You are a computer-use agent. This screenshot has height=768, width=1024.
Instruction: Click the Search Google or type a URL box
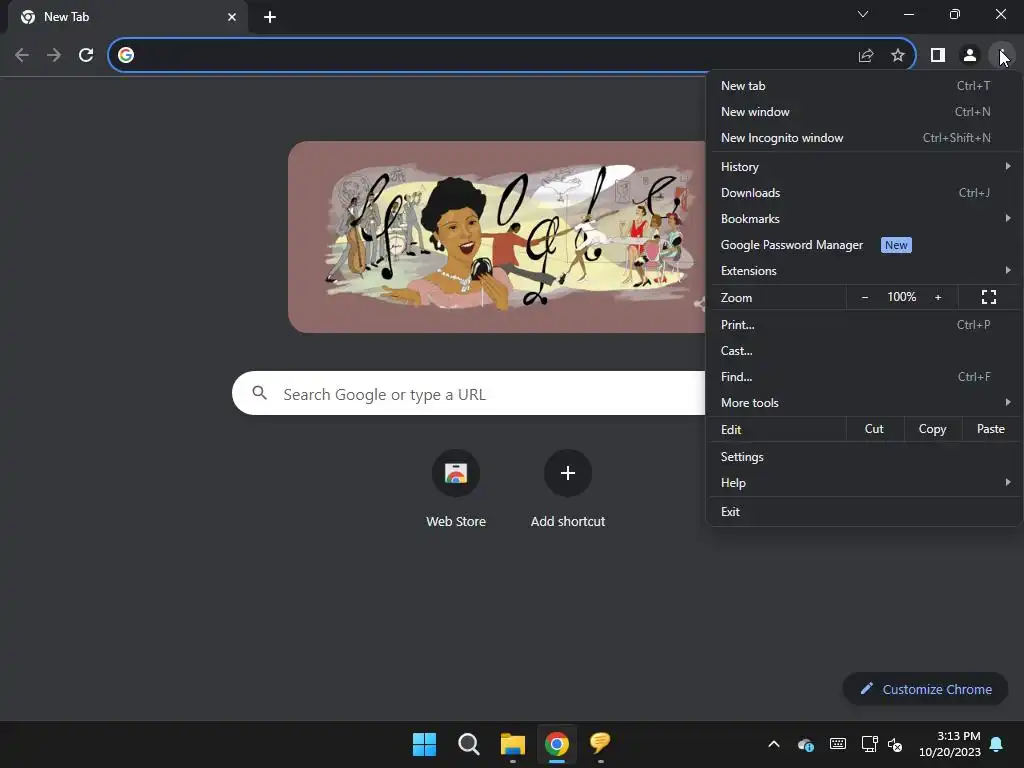(x=469, y=393)
